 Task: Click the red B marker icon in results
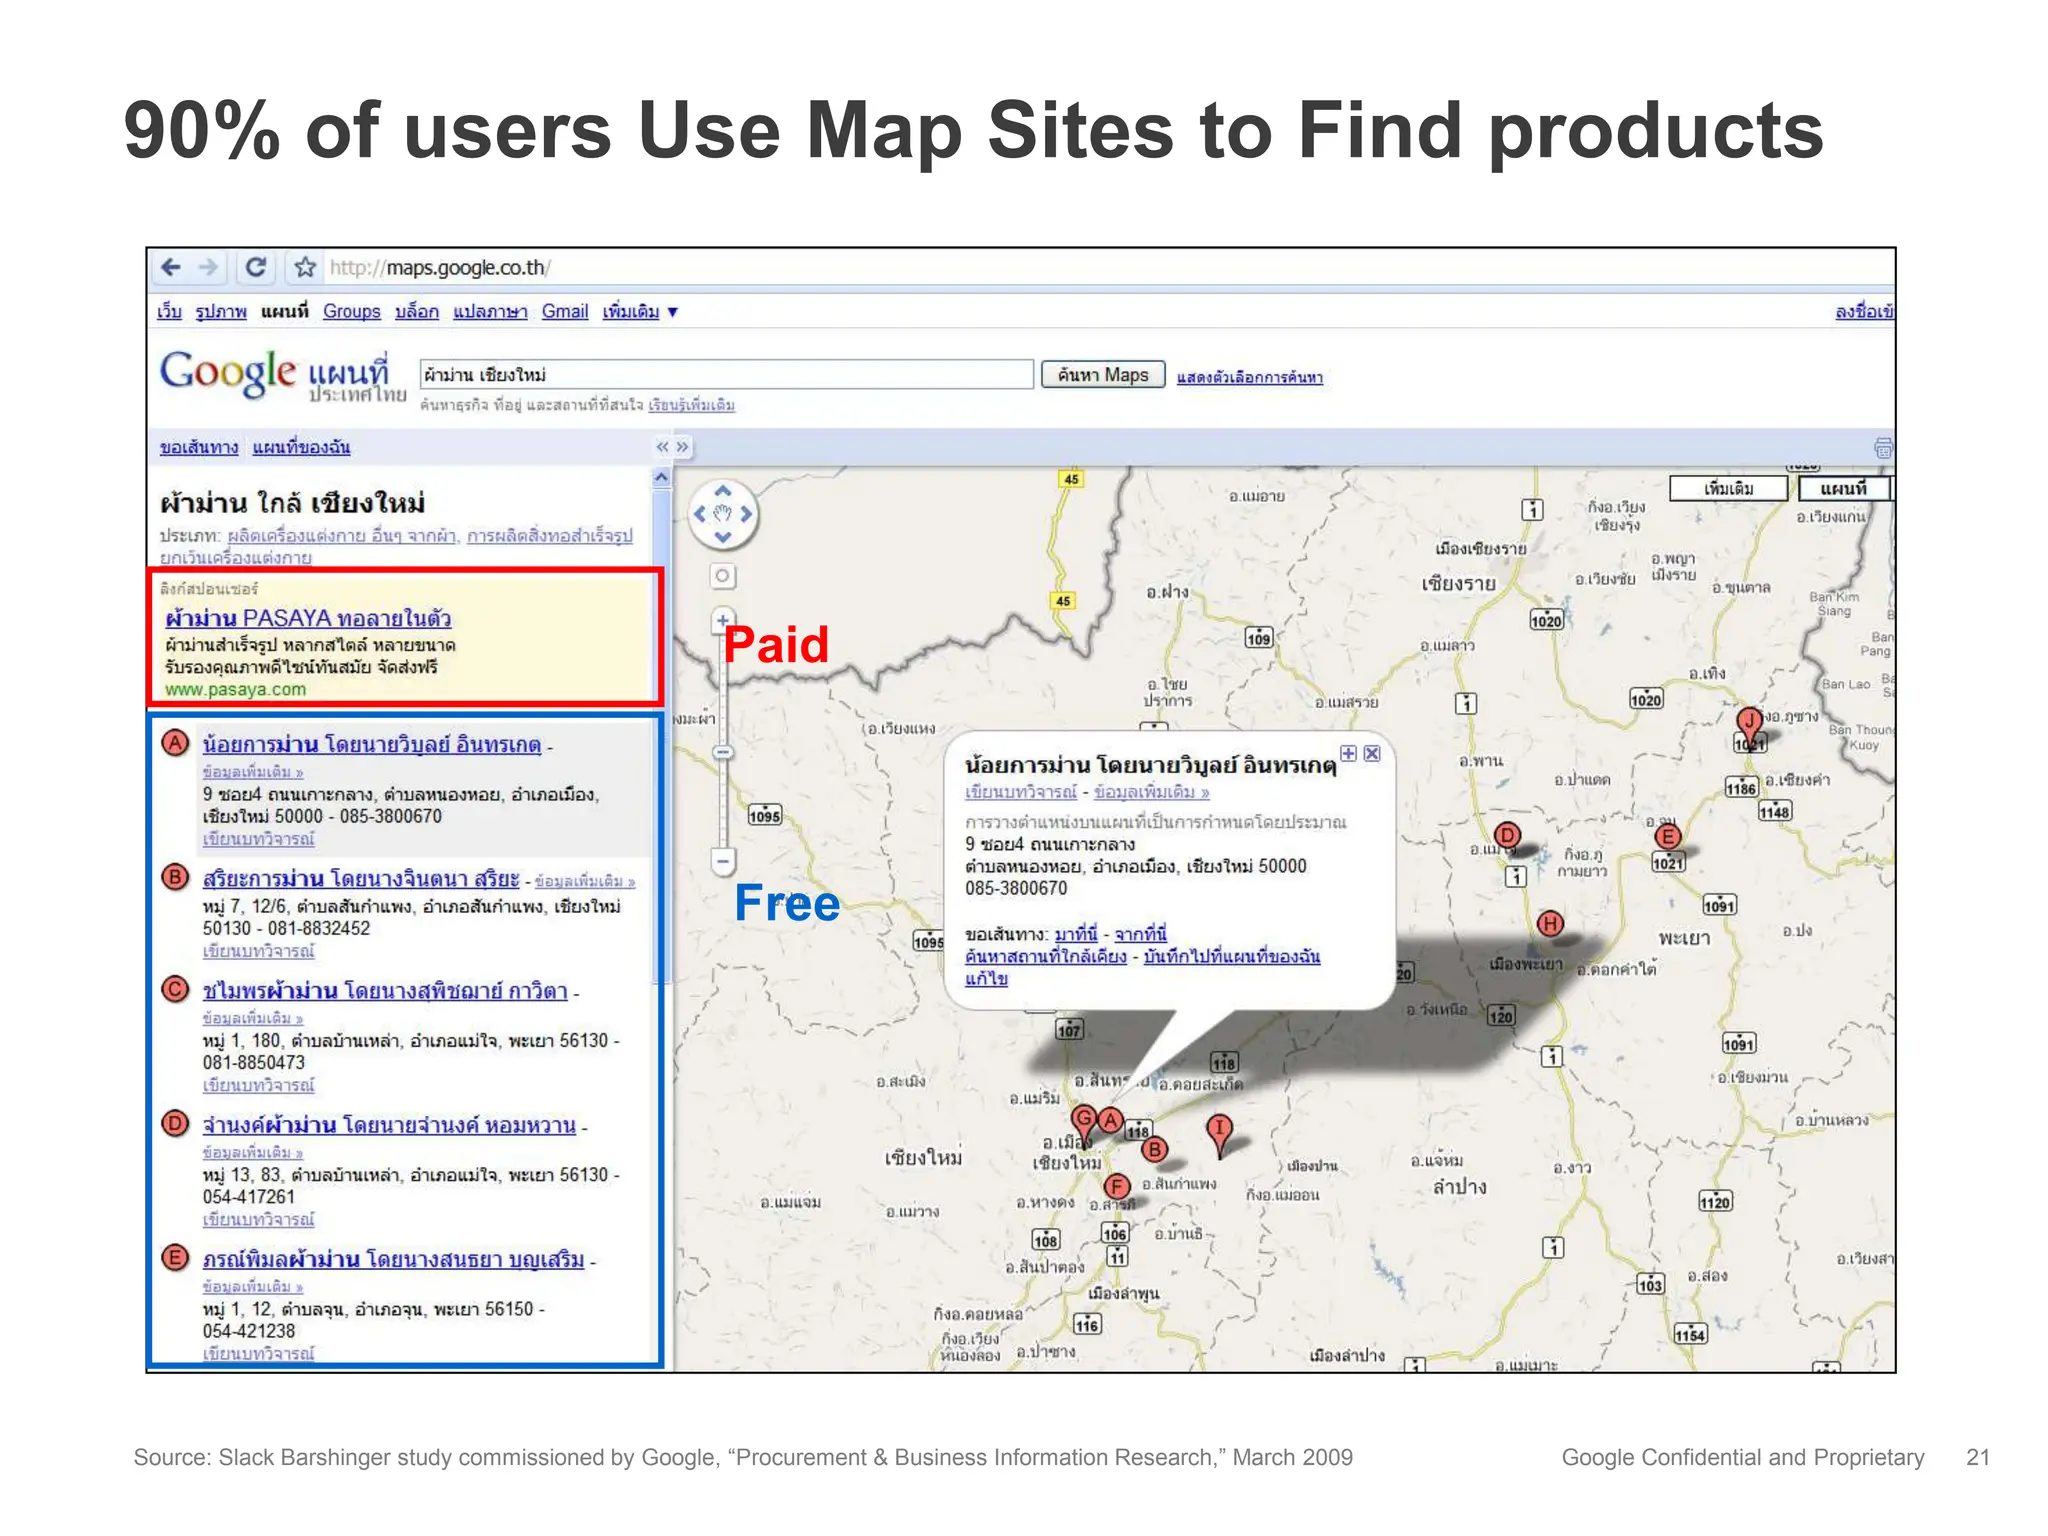coord(176,878)
